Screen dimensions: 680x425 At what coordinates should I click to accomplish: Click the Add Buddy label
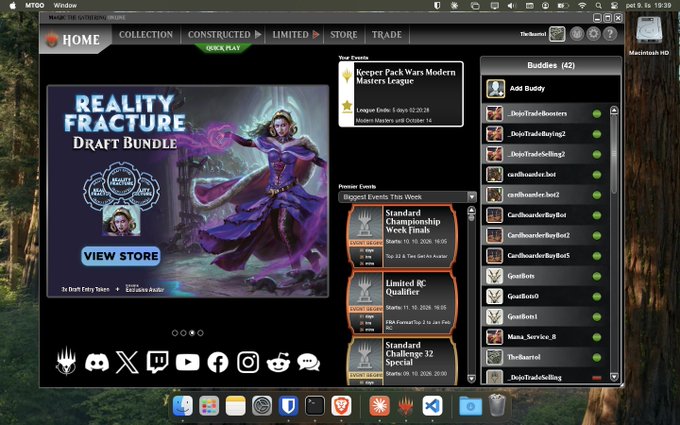pyautogui.click(x=527, y=88)
